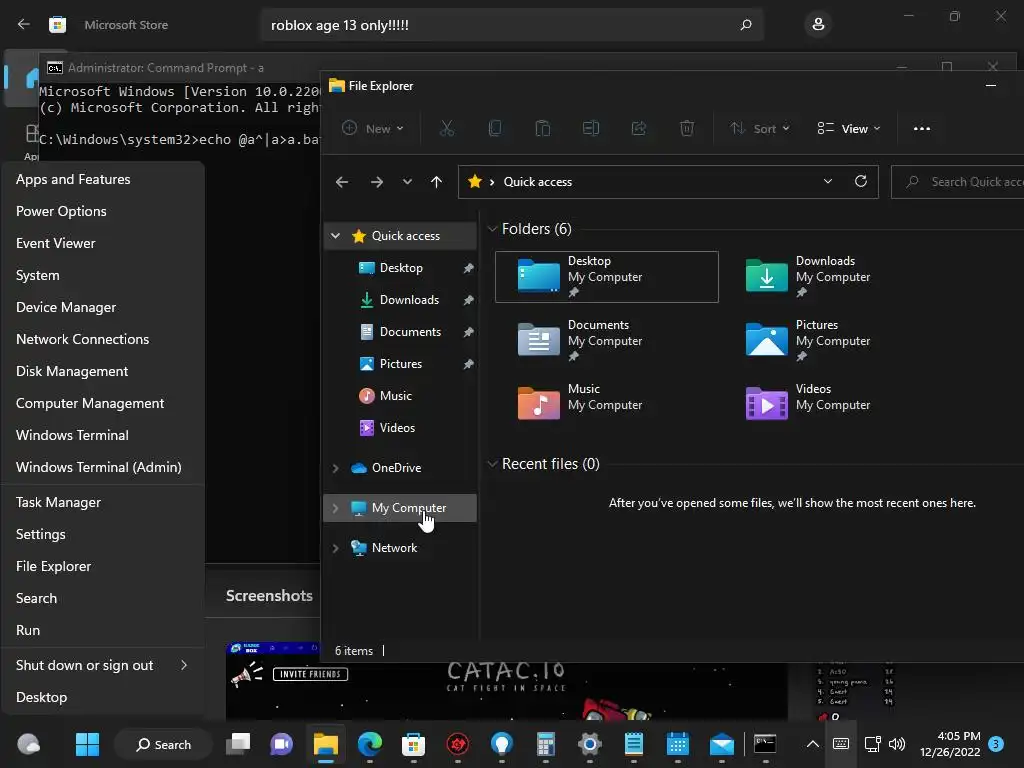Screen dimensions: 1024x768
Task: Open Microsoft Edge from the taskbar
Action: point(370,744)
